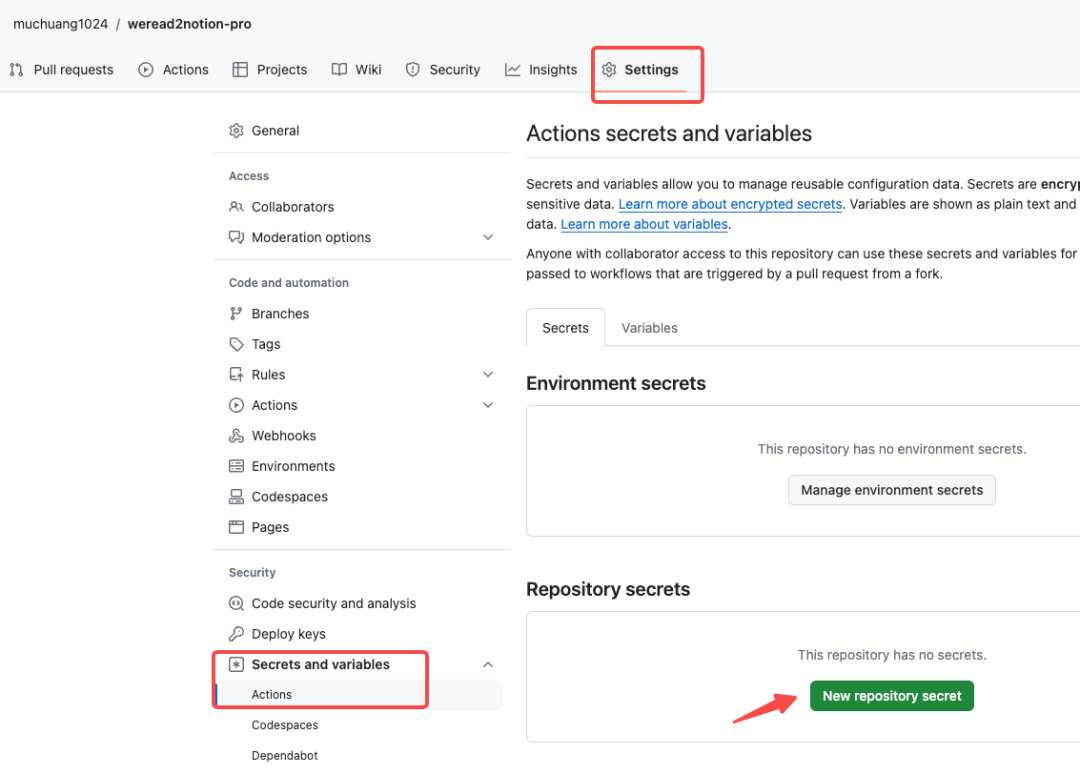The image size is (1080, 774).
Task: Select the Secrets tab
Action: pos(565,328)
